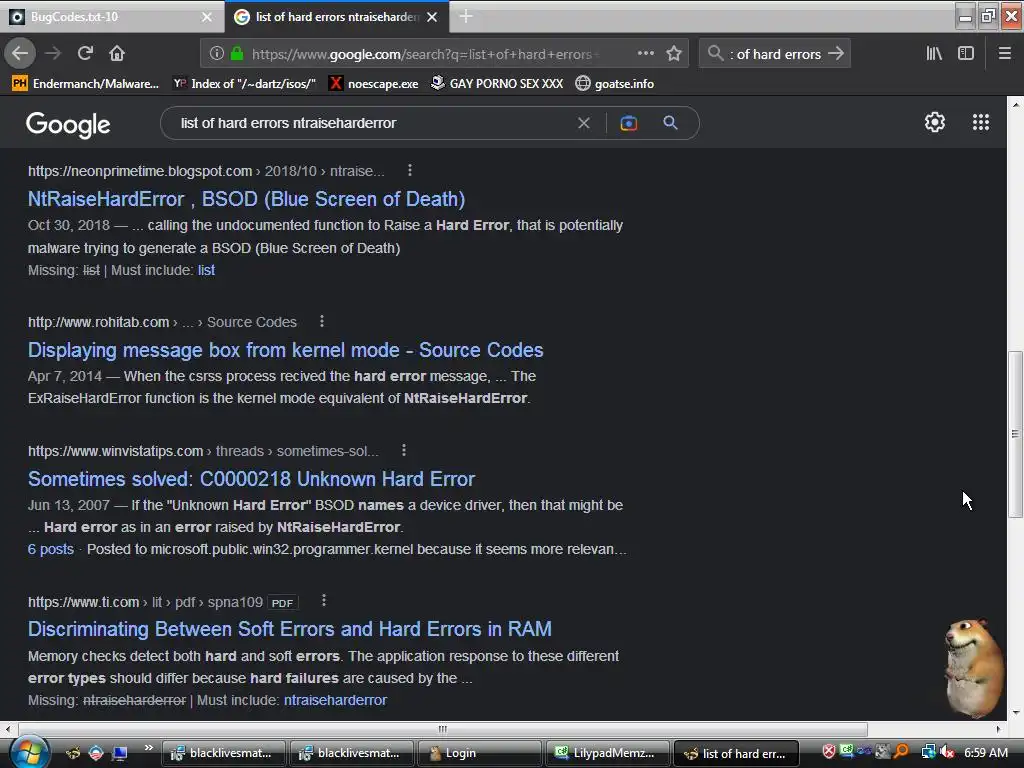
Task: Click the PDF badge on ti.com result
Action: coord(282,602)
